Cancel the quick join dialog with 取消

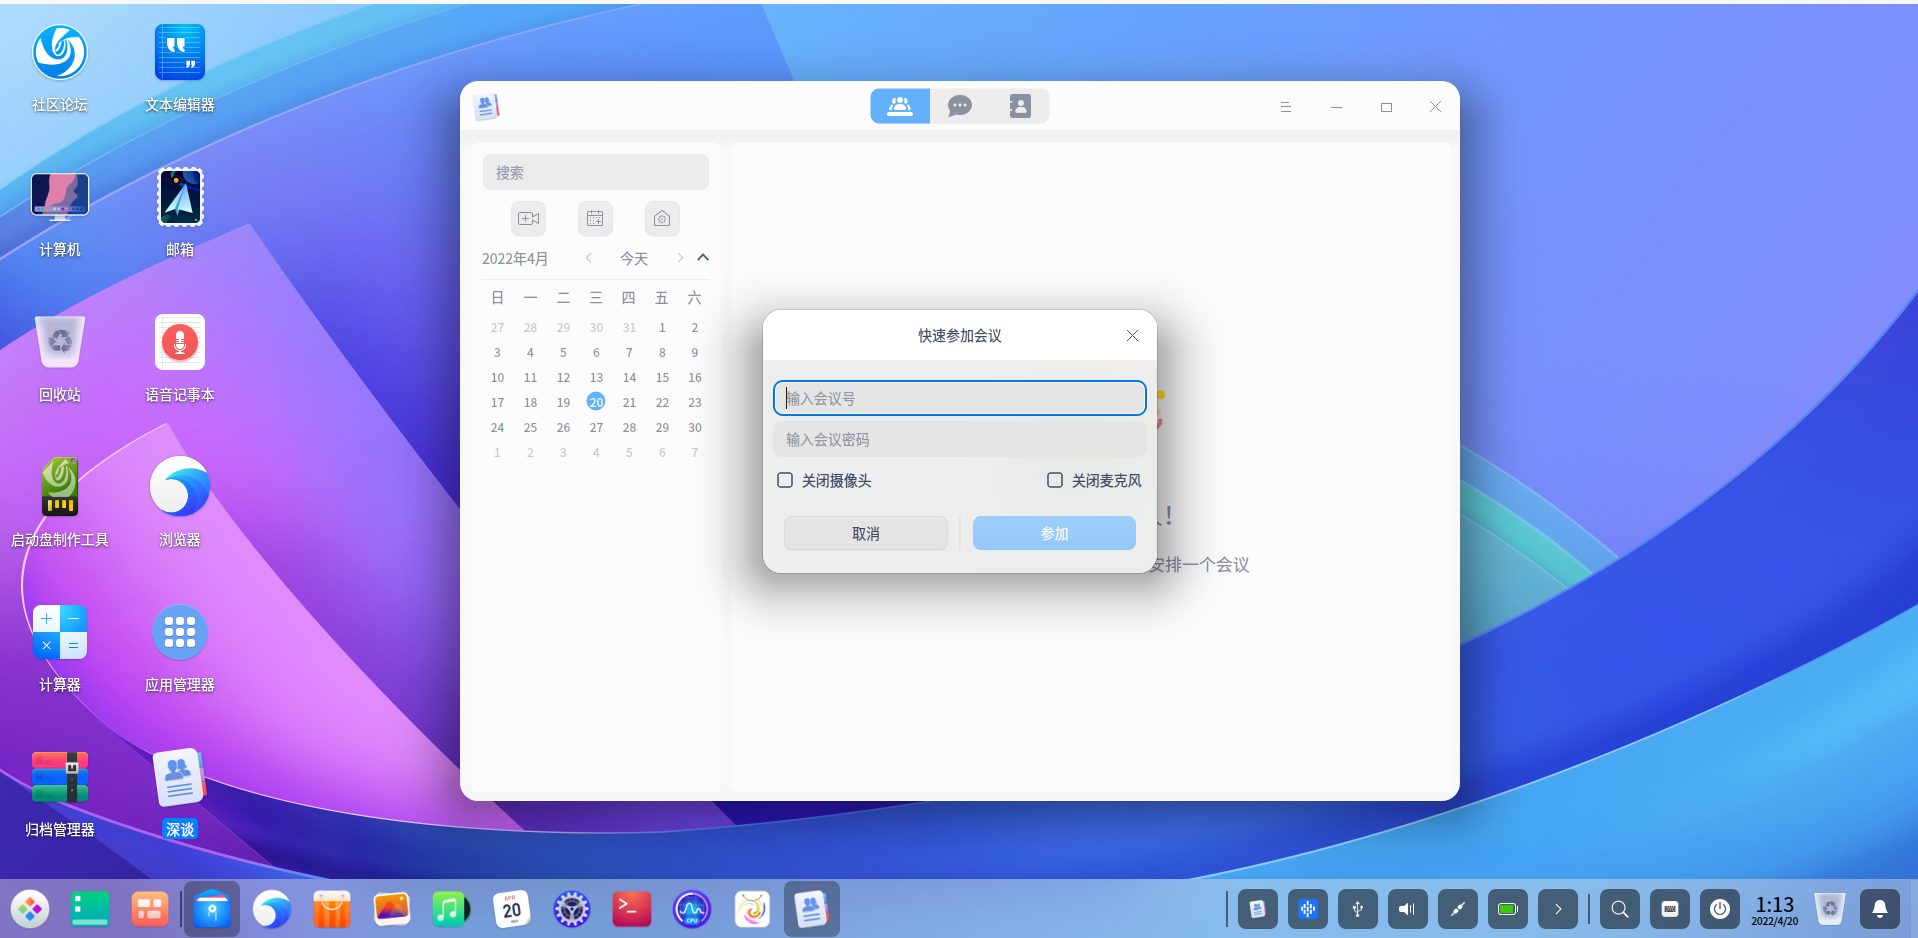click(x=865, y=532)
